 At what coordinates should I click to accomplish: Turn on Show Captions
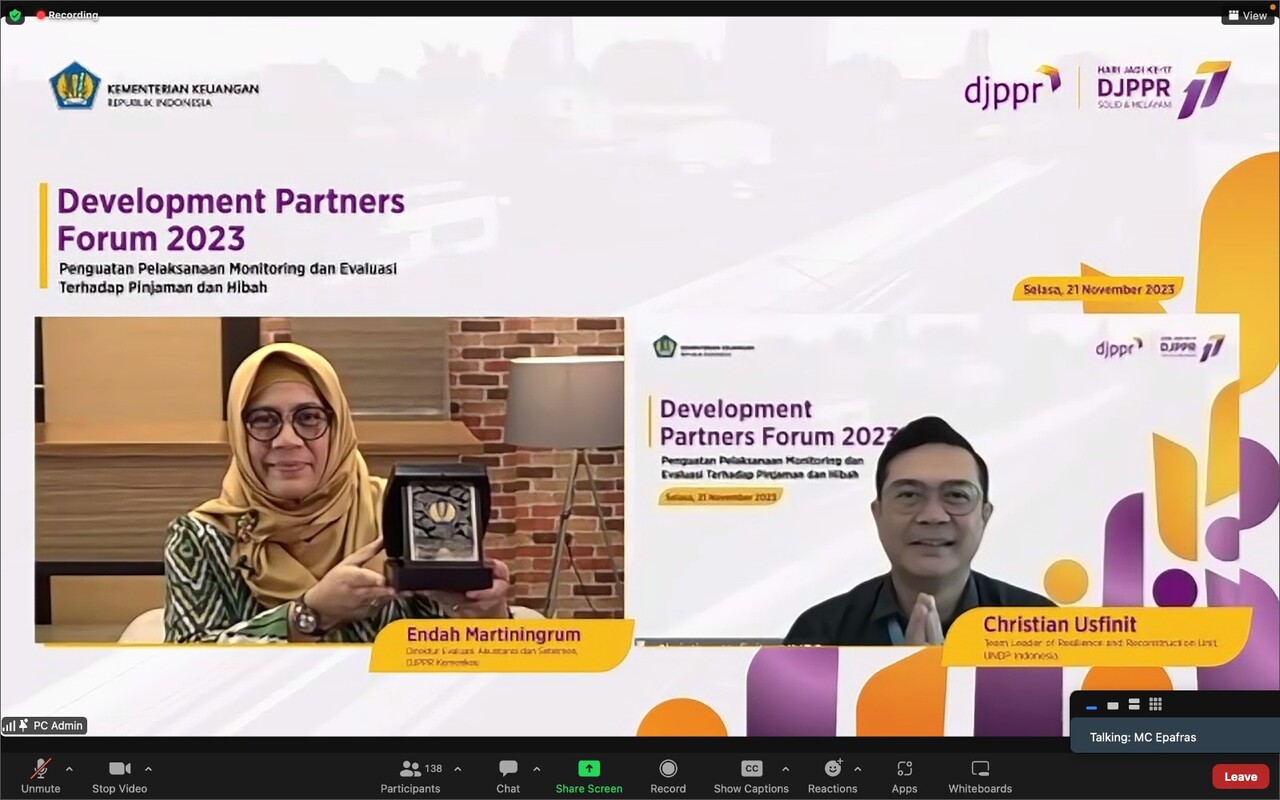click(x=751, y=776)
